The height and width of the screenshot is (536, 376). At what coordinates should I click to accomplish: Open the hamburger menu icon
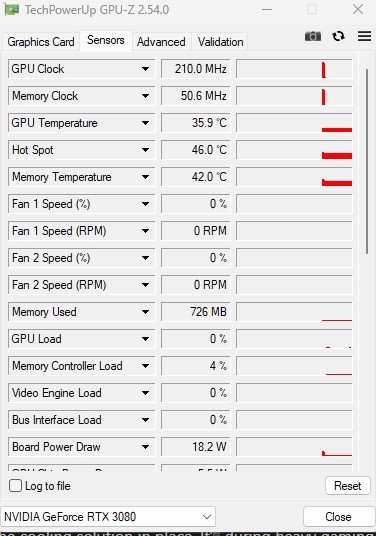pyautogui.click(x=364, y=36)
